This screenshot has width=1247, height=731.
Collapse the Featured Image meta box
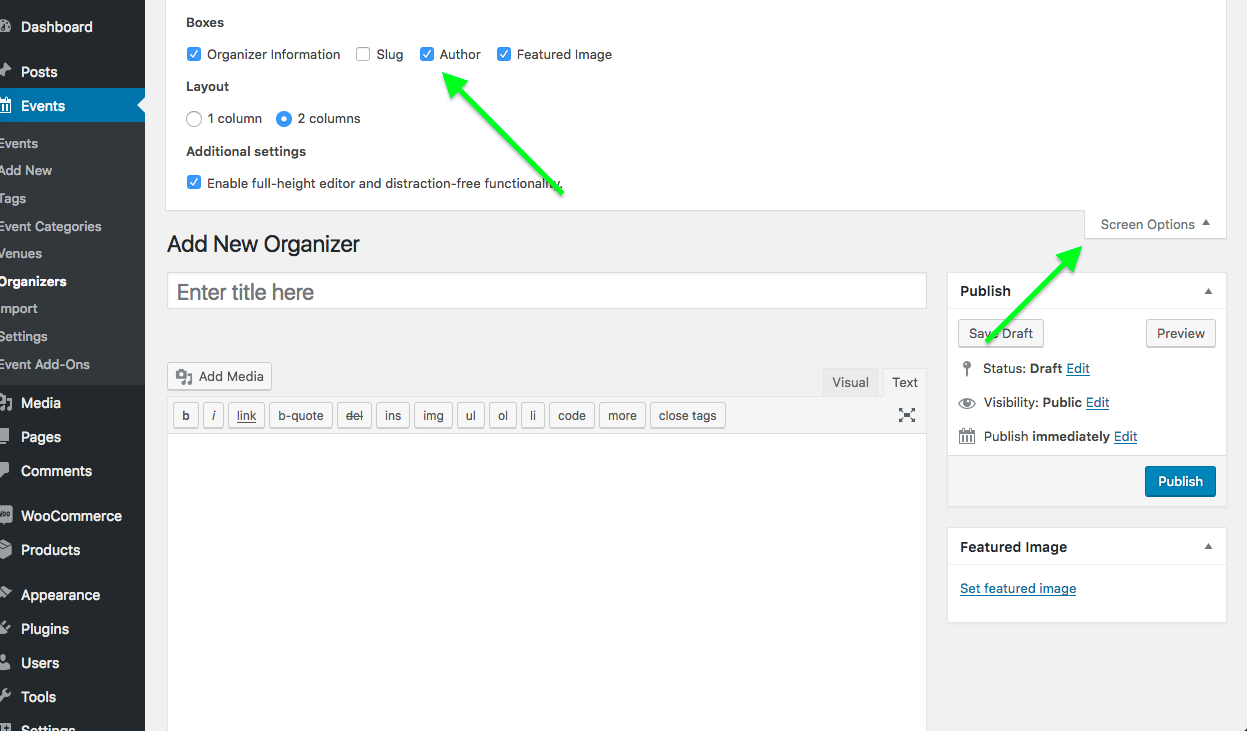[1208, 547]
